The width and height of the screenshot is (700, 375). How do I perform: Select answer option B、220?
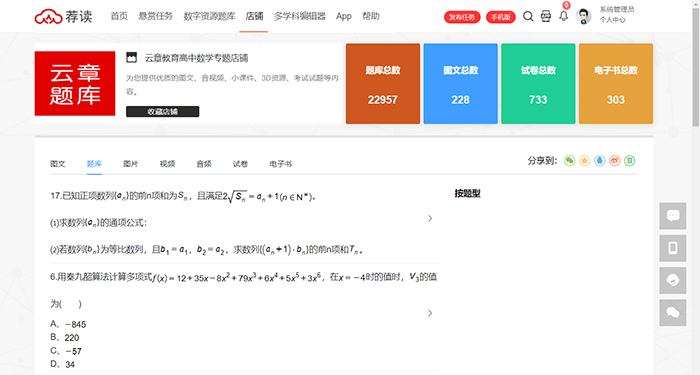click(64, 338)
